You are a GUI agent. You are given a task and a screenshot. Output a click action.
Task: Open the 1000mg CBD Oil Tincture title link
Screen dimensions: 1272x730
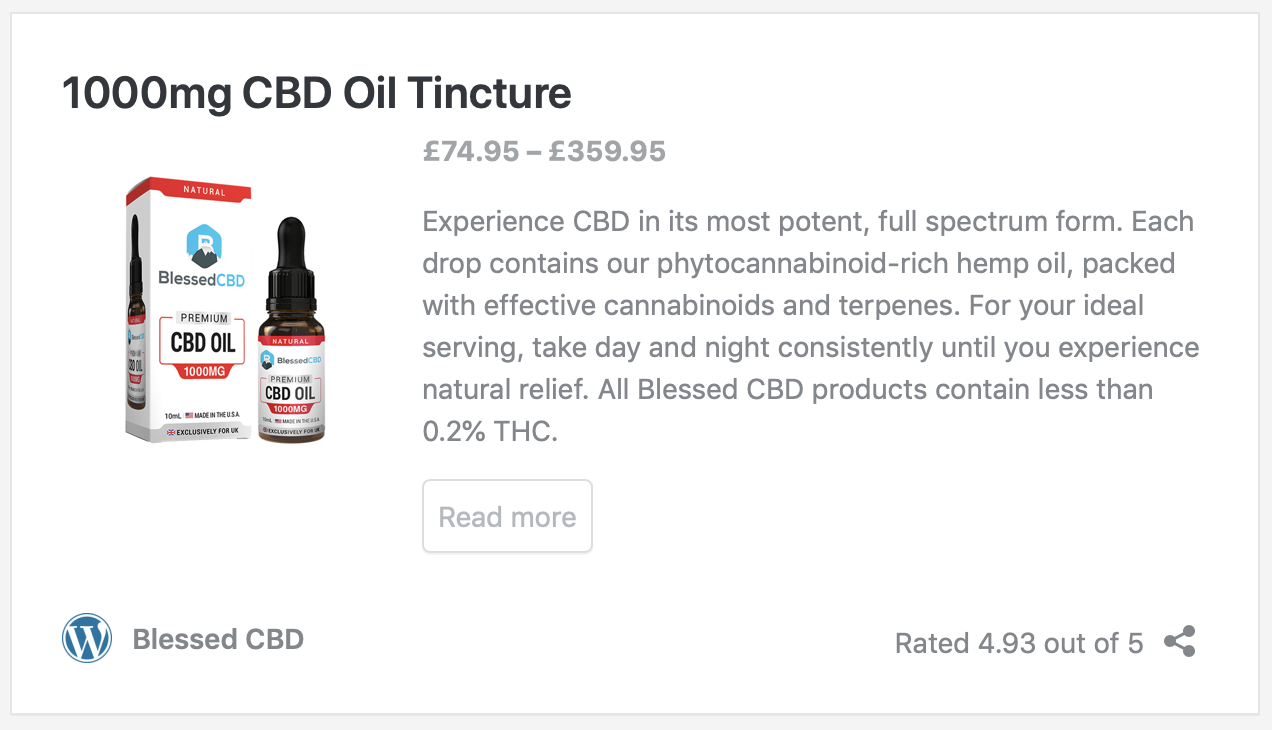pos(317,93)
